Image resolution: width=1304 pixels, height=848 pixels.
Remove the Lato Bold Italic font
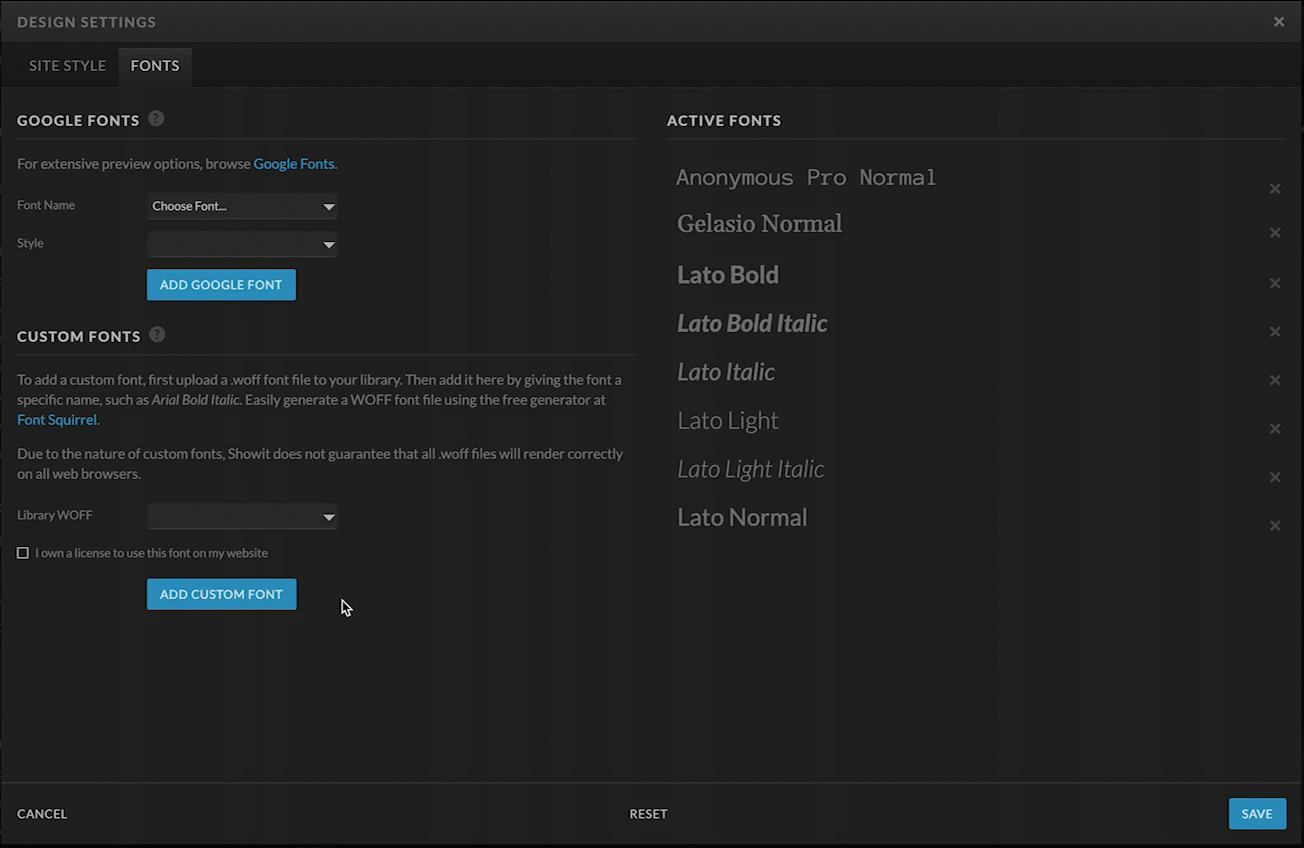[1275, 332]
